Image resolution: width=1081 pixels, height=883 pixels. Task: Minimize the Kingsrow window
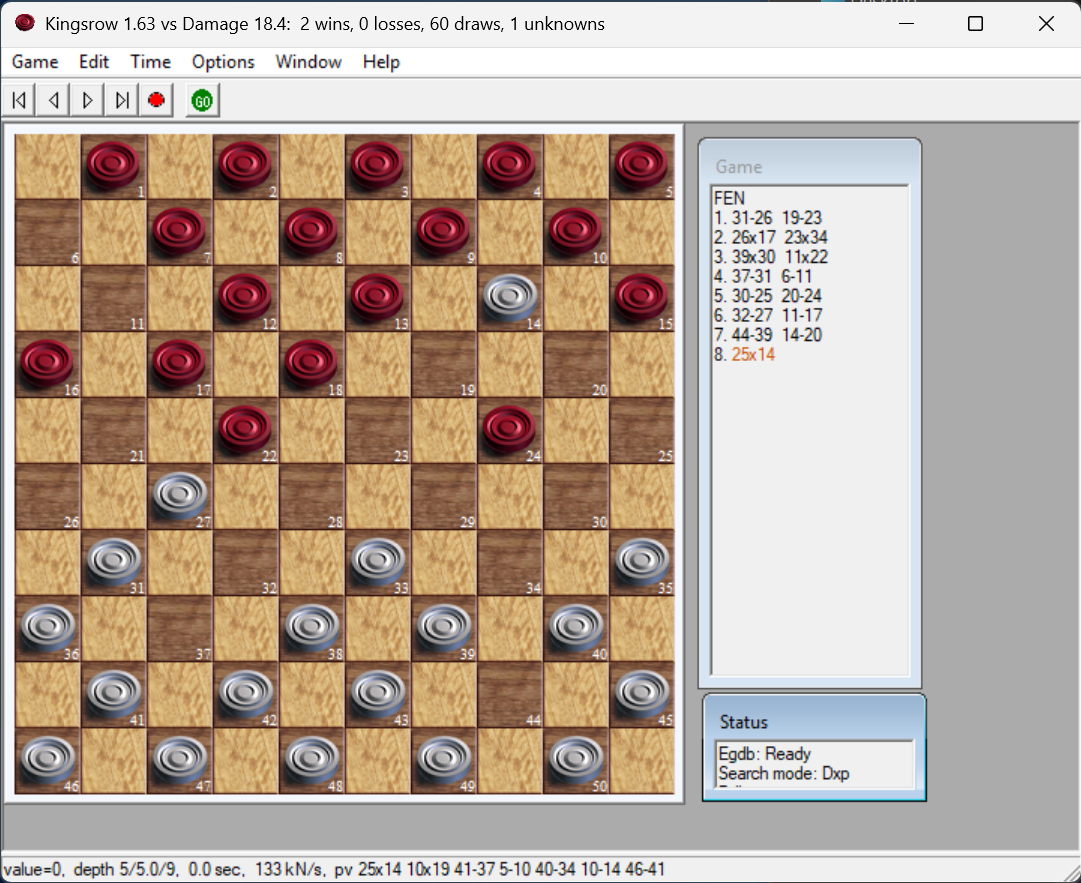coord(907,23)
